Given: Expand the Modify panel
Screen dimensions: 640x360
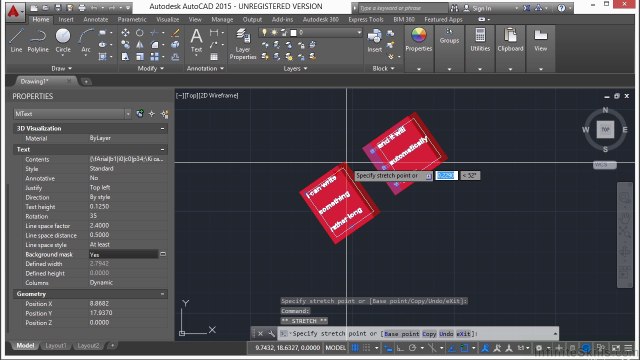Looking at the screenshot, I should click(x=151, y=69).
